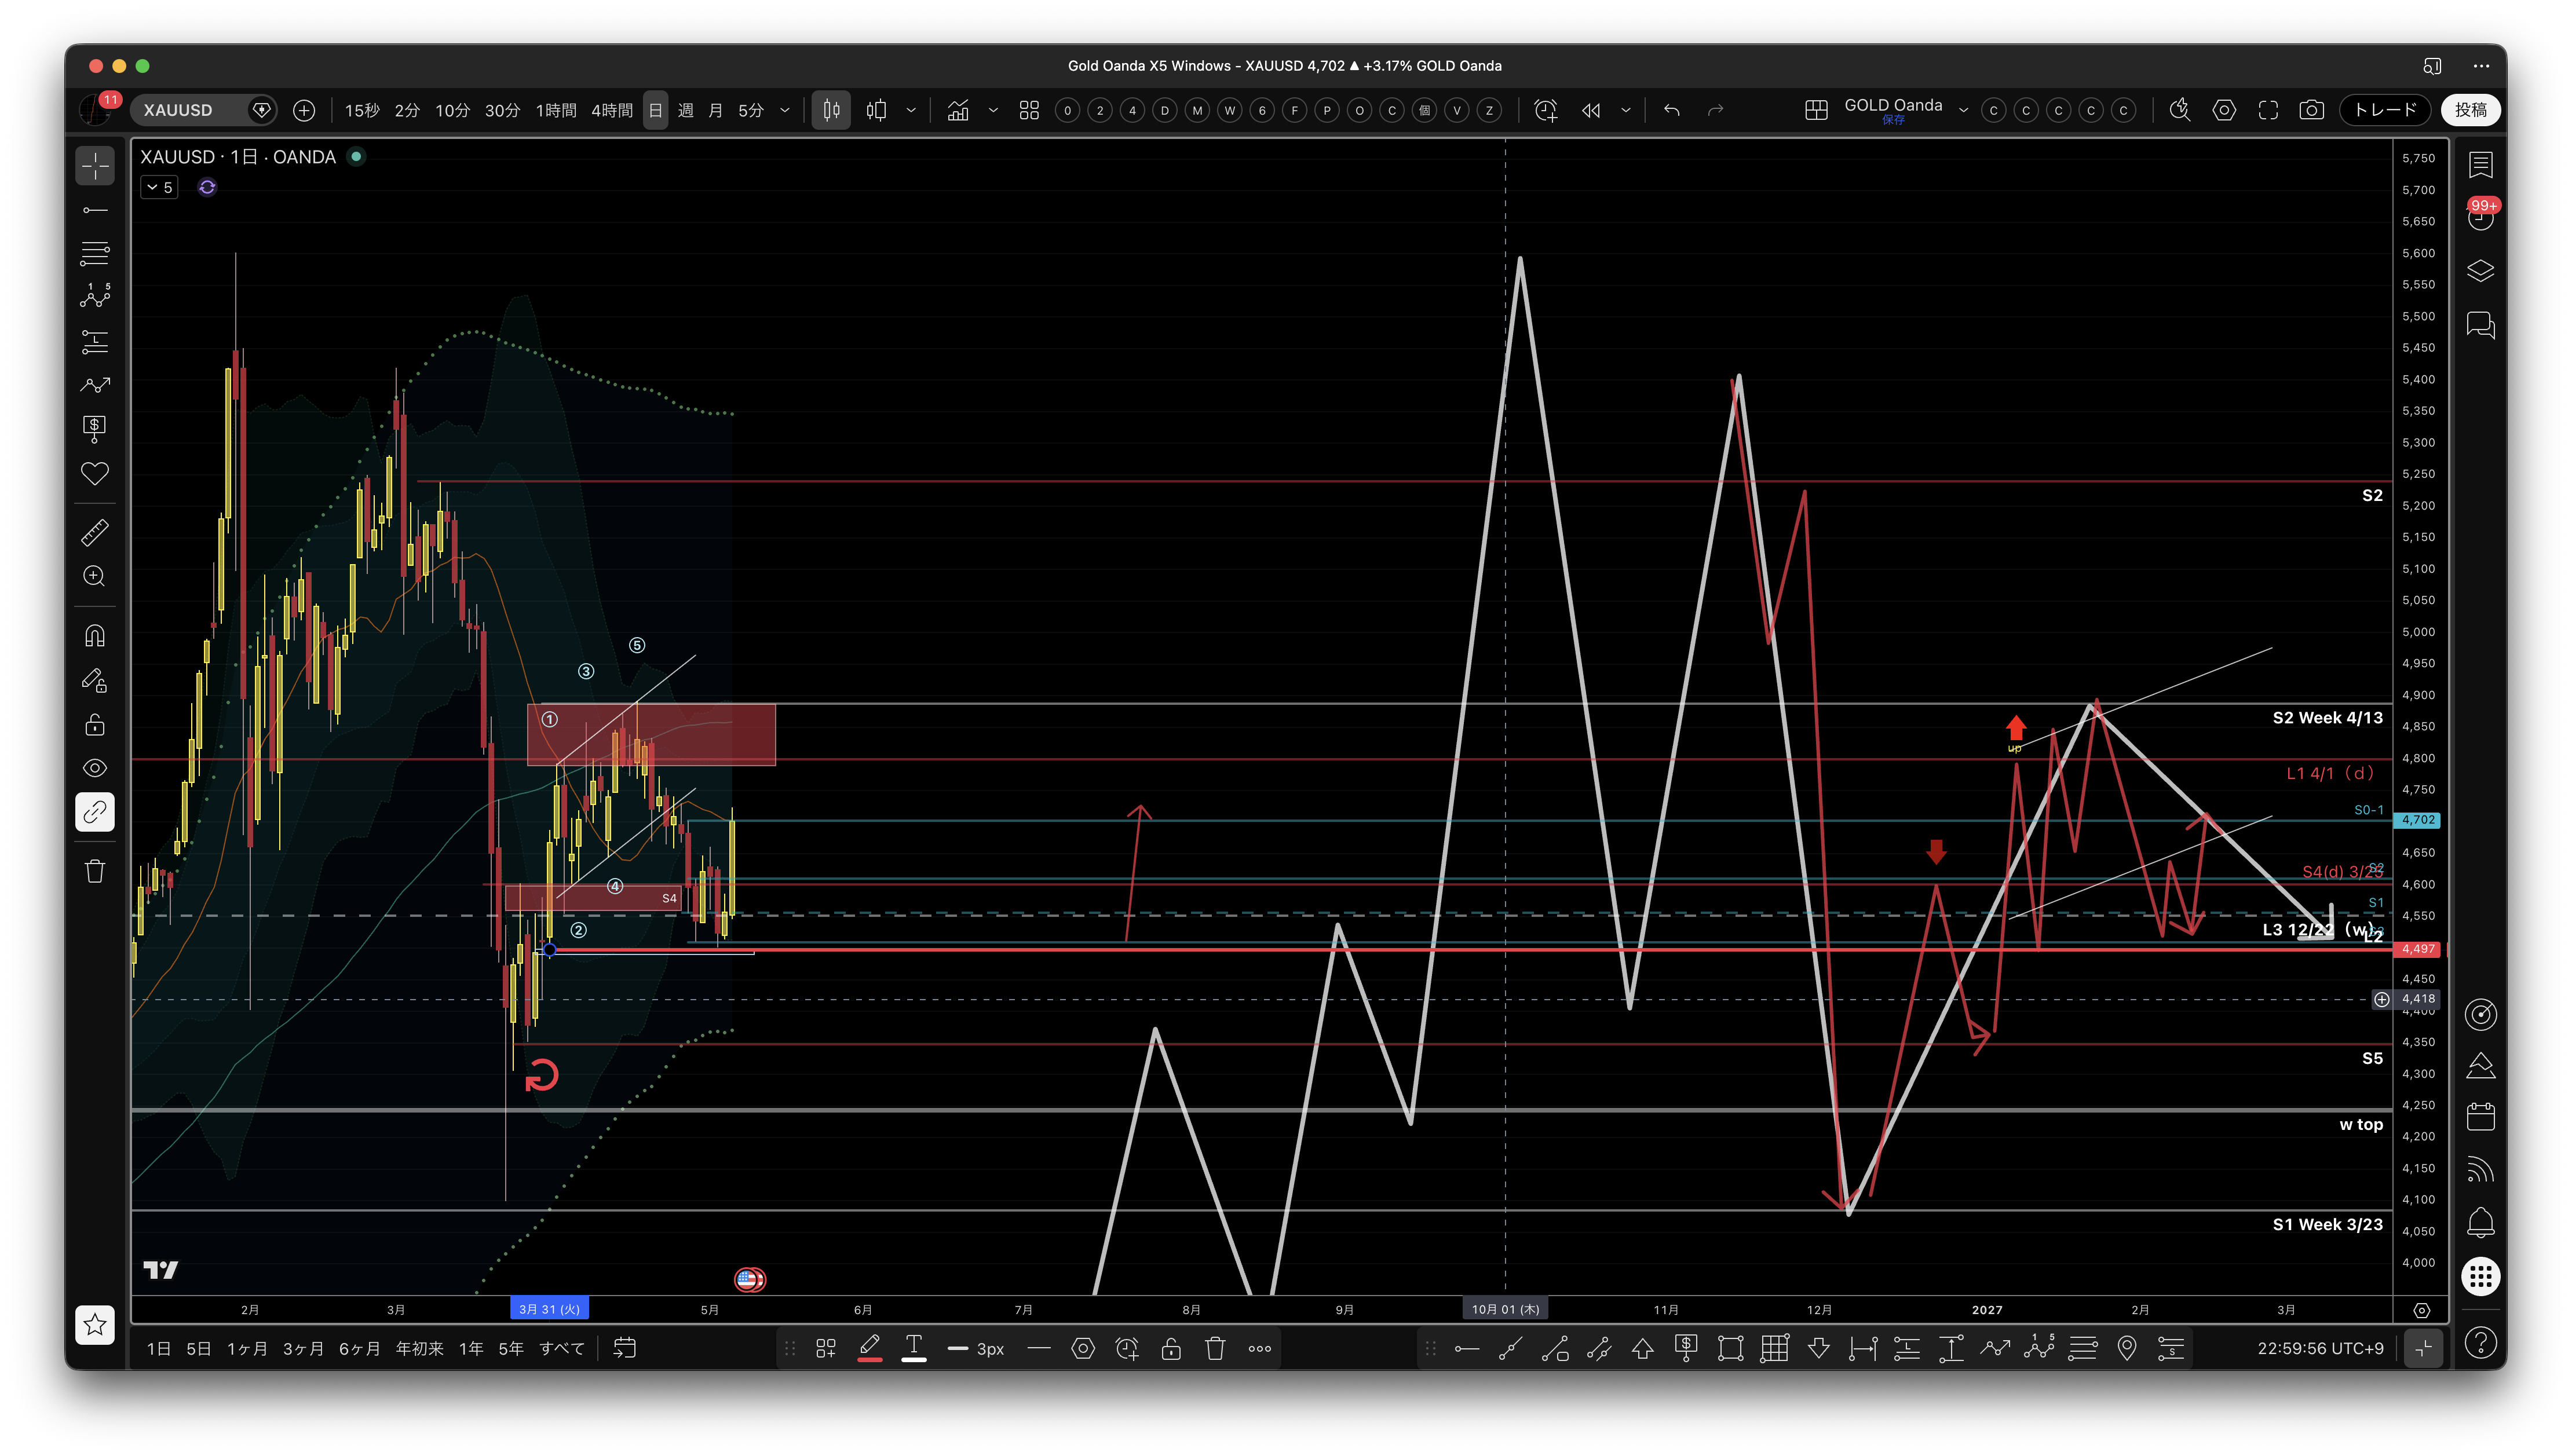The width and height of the screenshot is (2572, 1456).
Task: Remove drawings with the left sidebar trash icon
Action: point(95,872)
